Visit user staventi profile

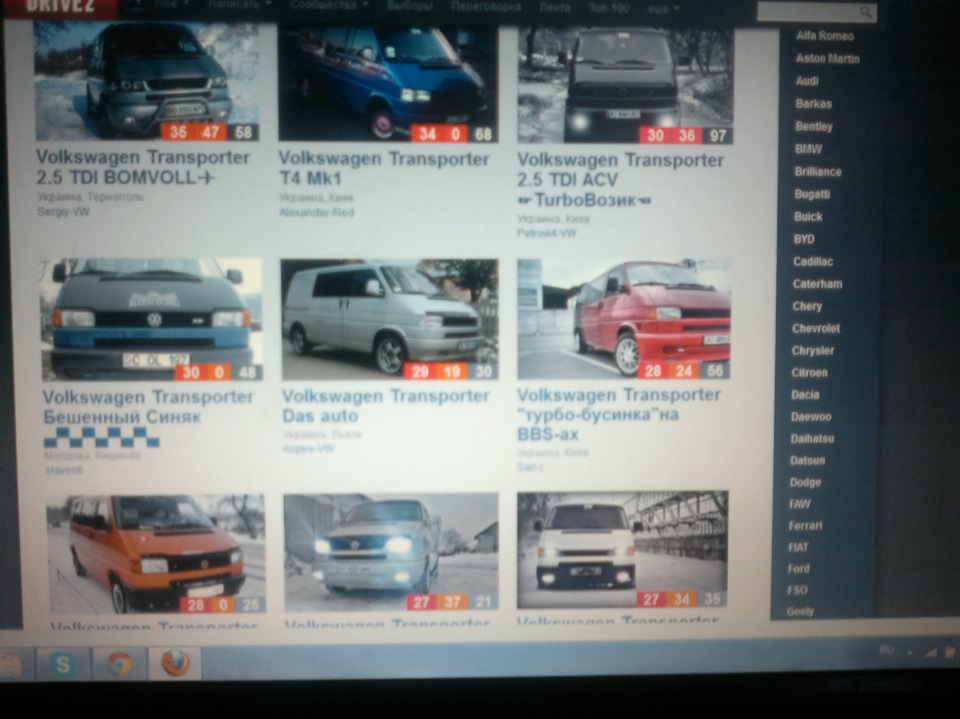(63, 470)
